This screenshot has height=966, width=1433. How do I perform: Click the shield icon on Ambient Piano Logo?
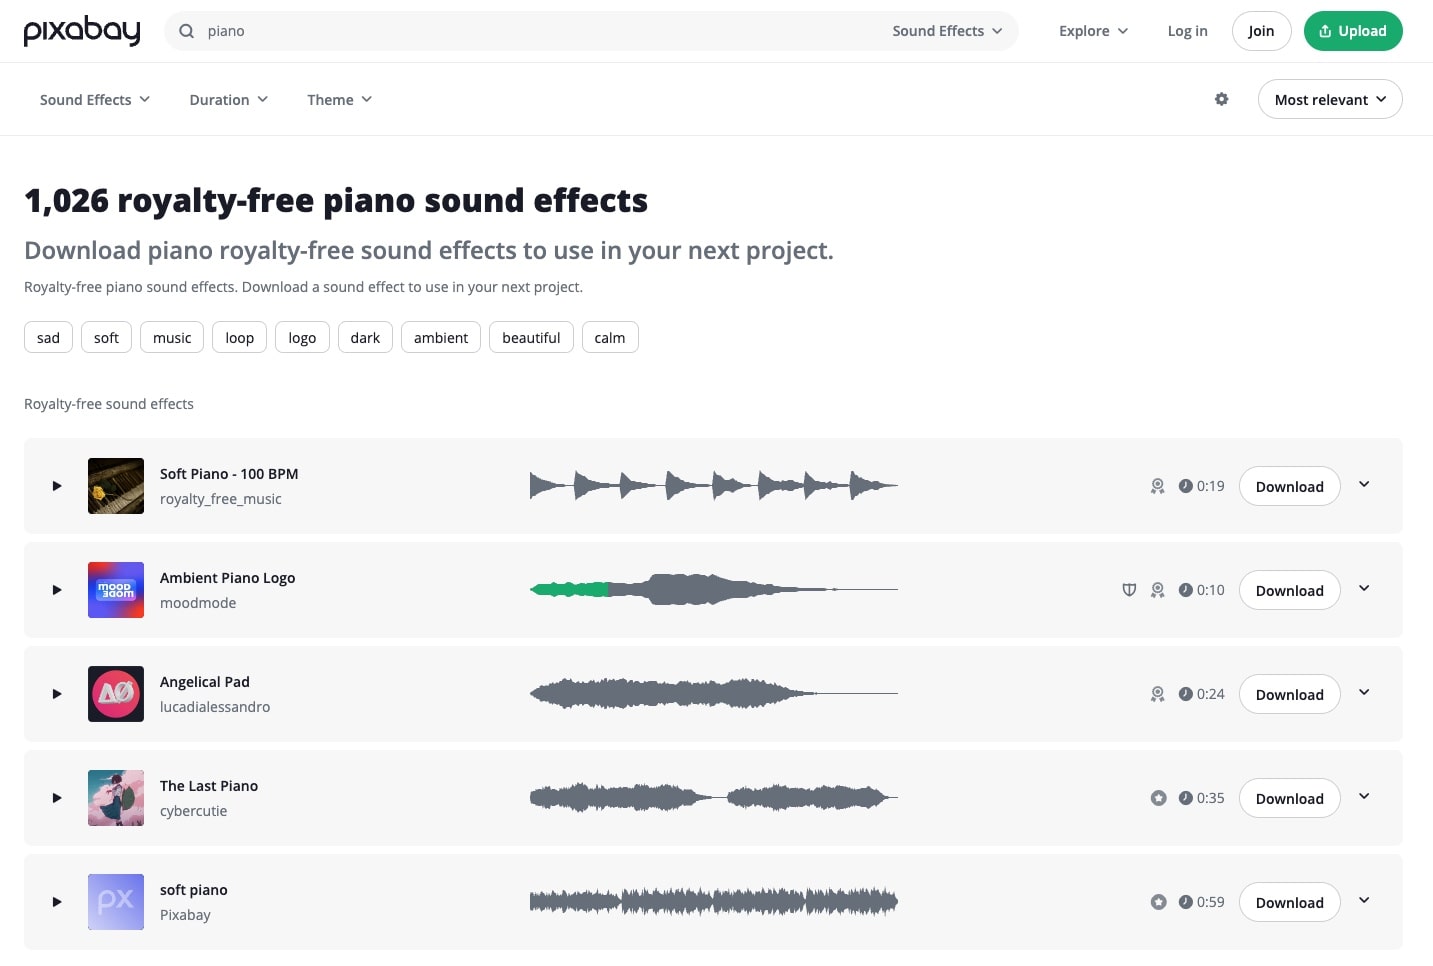pos(1129,590)
